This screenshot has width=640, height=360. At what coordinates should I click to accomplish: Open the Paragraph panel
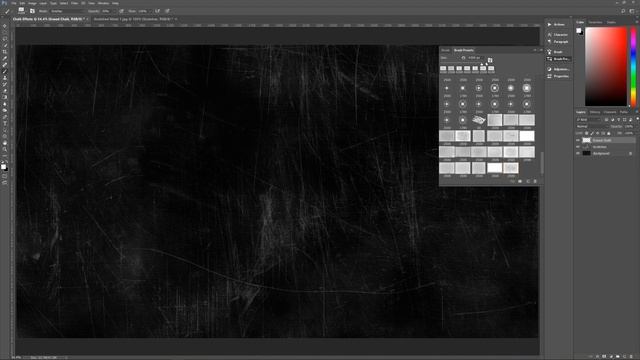pyautogui.click(x=558, y=42)
